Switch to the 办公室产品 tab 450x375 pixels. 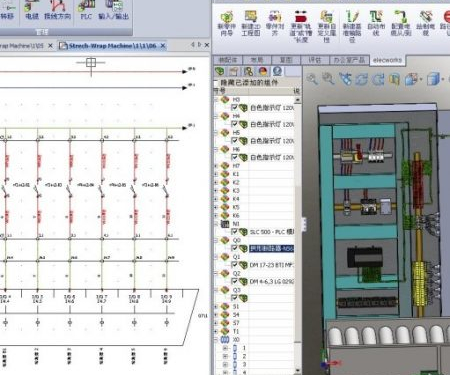point(349,60)
